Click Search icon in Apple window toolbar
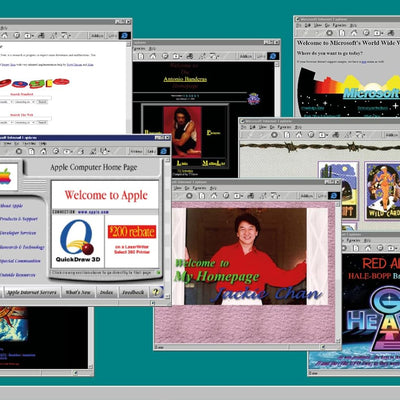The height and width of the screenshot is (400, 400). coord(56,151)
